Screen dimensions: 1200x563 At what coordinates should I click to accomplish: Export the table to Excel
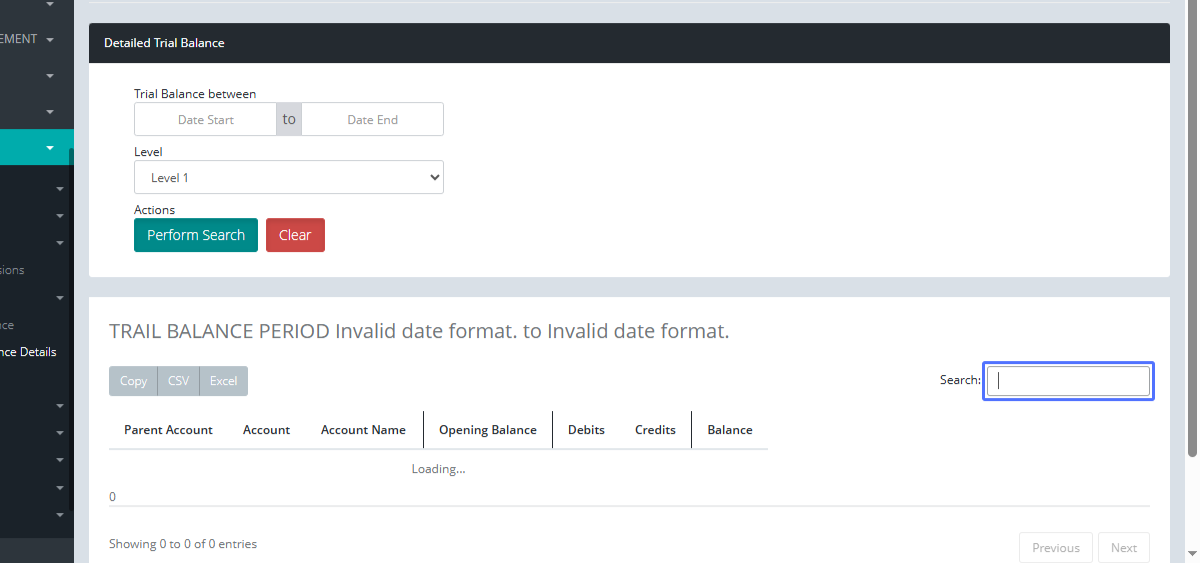point(223,381)
